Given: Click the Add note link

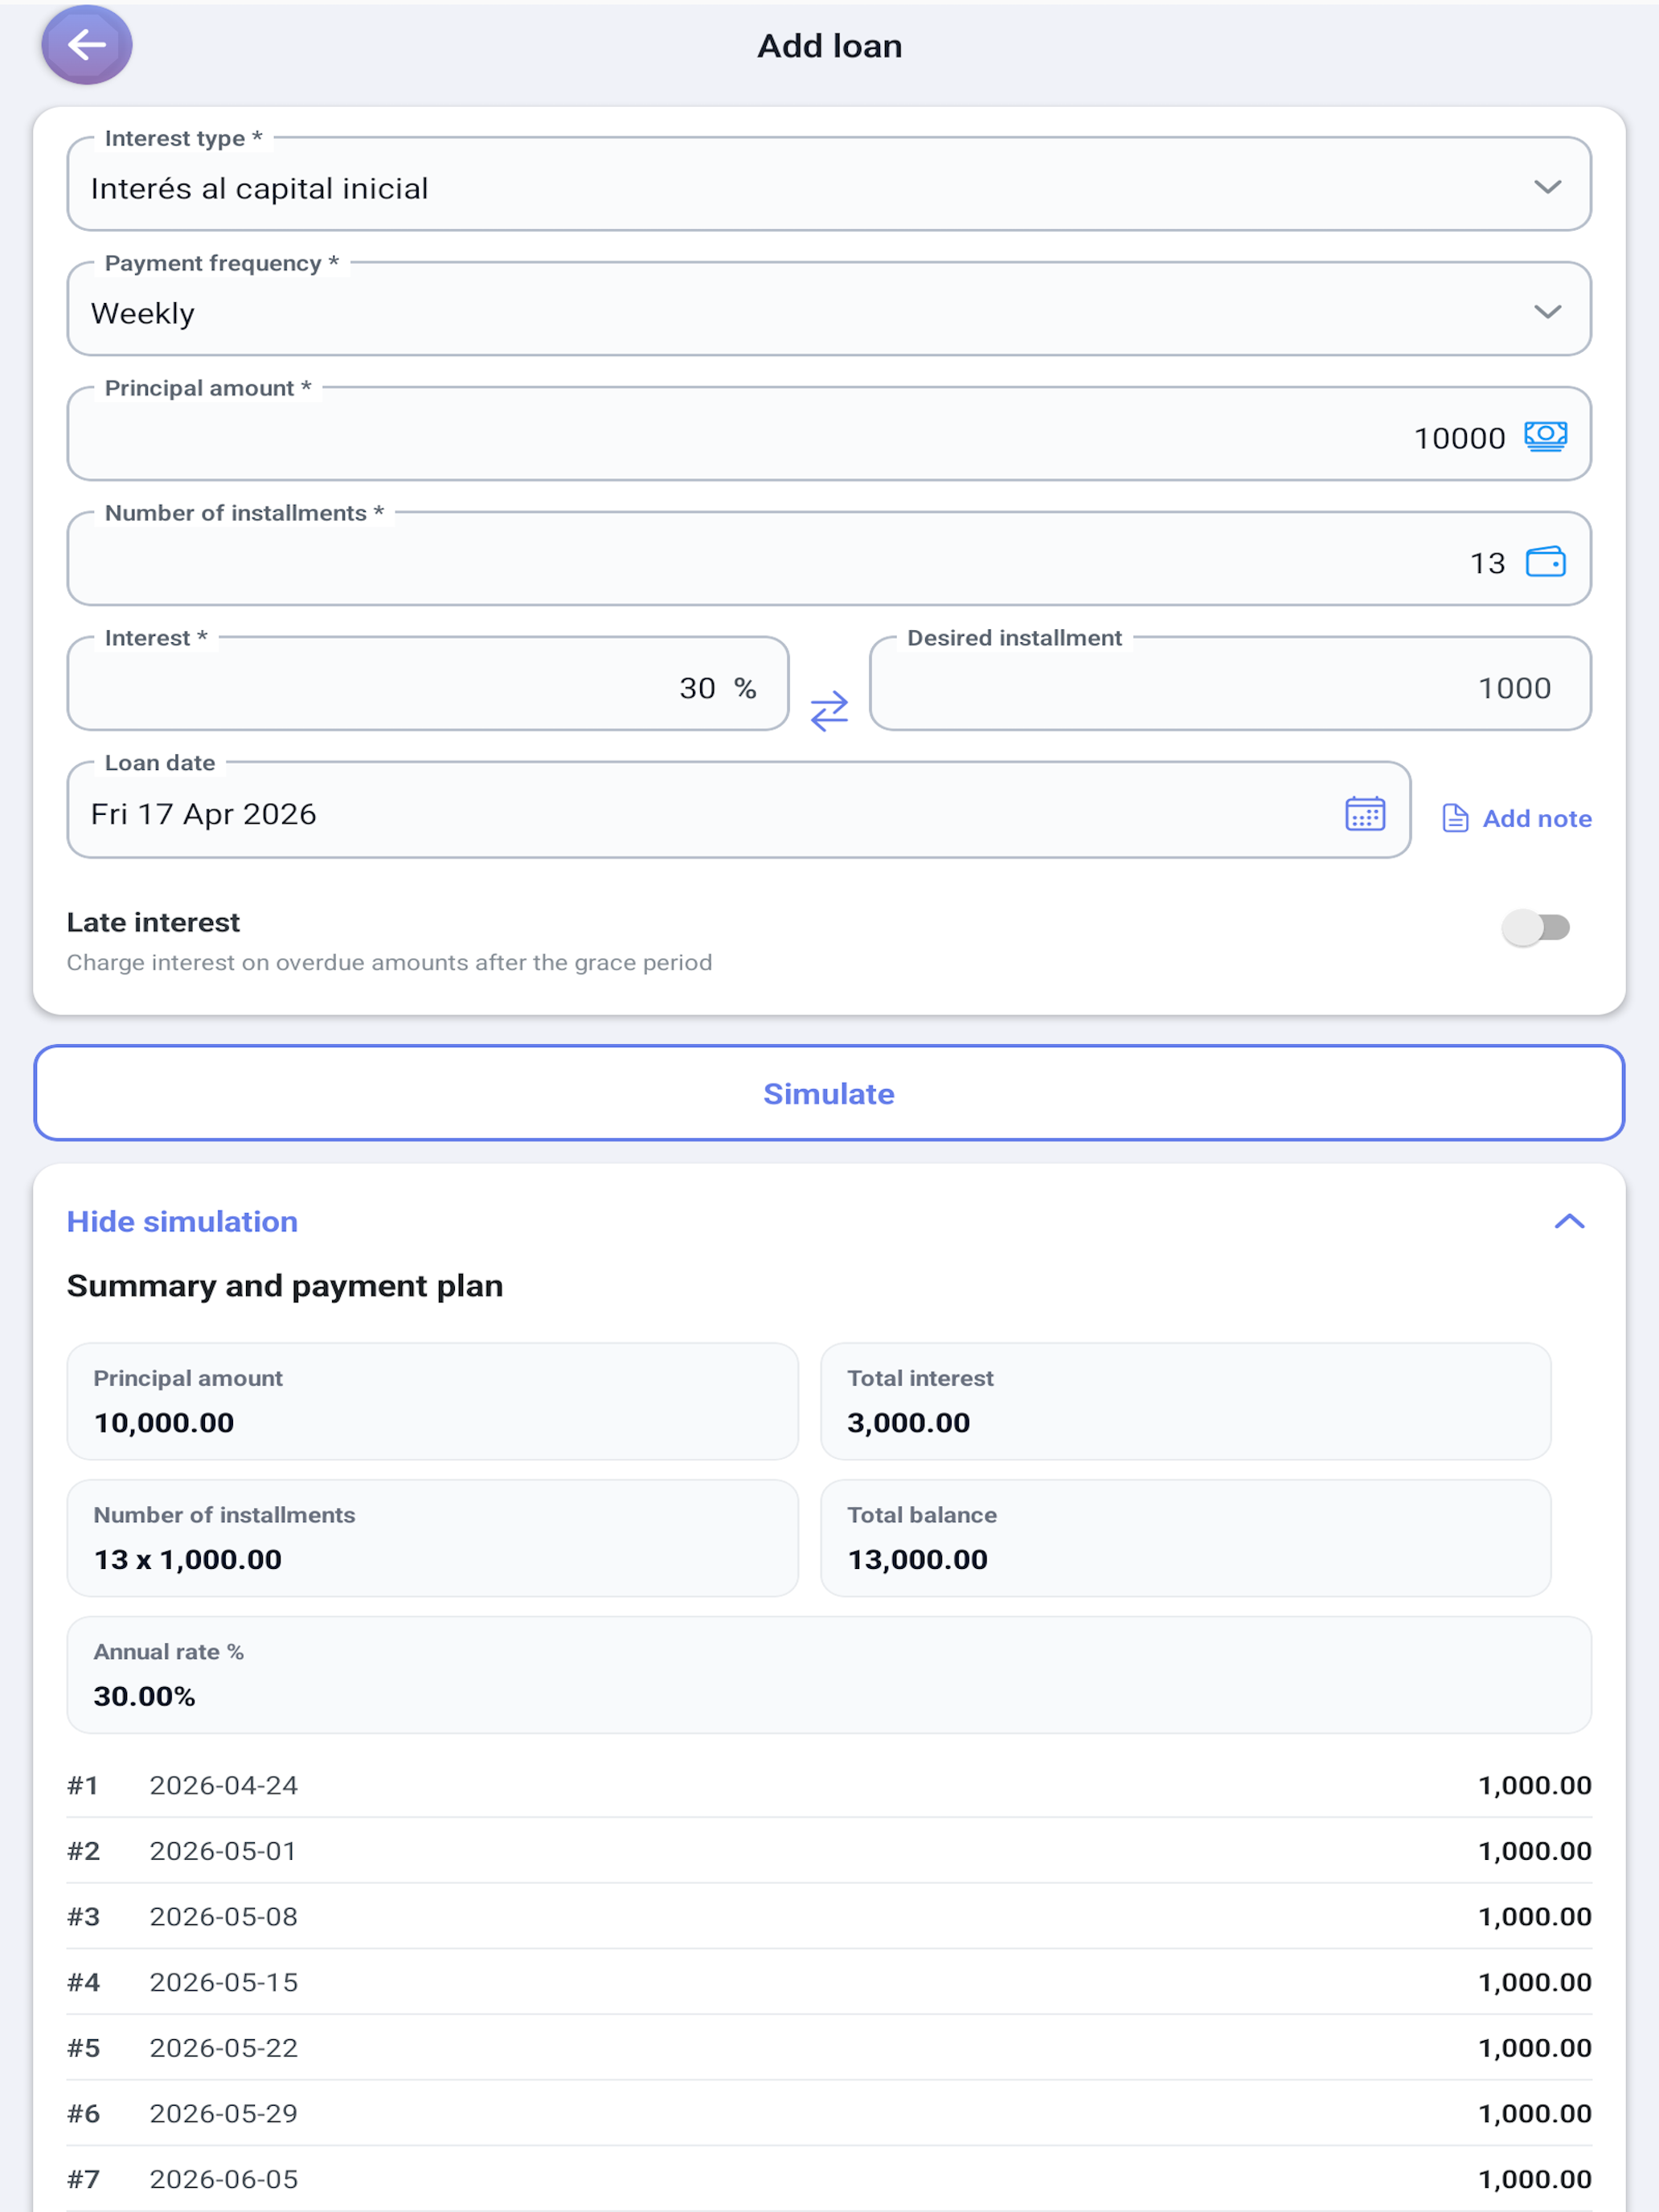Looking at the screenshot, I should pos(1536,818).
